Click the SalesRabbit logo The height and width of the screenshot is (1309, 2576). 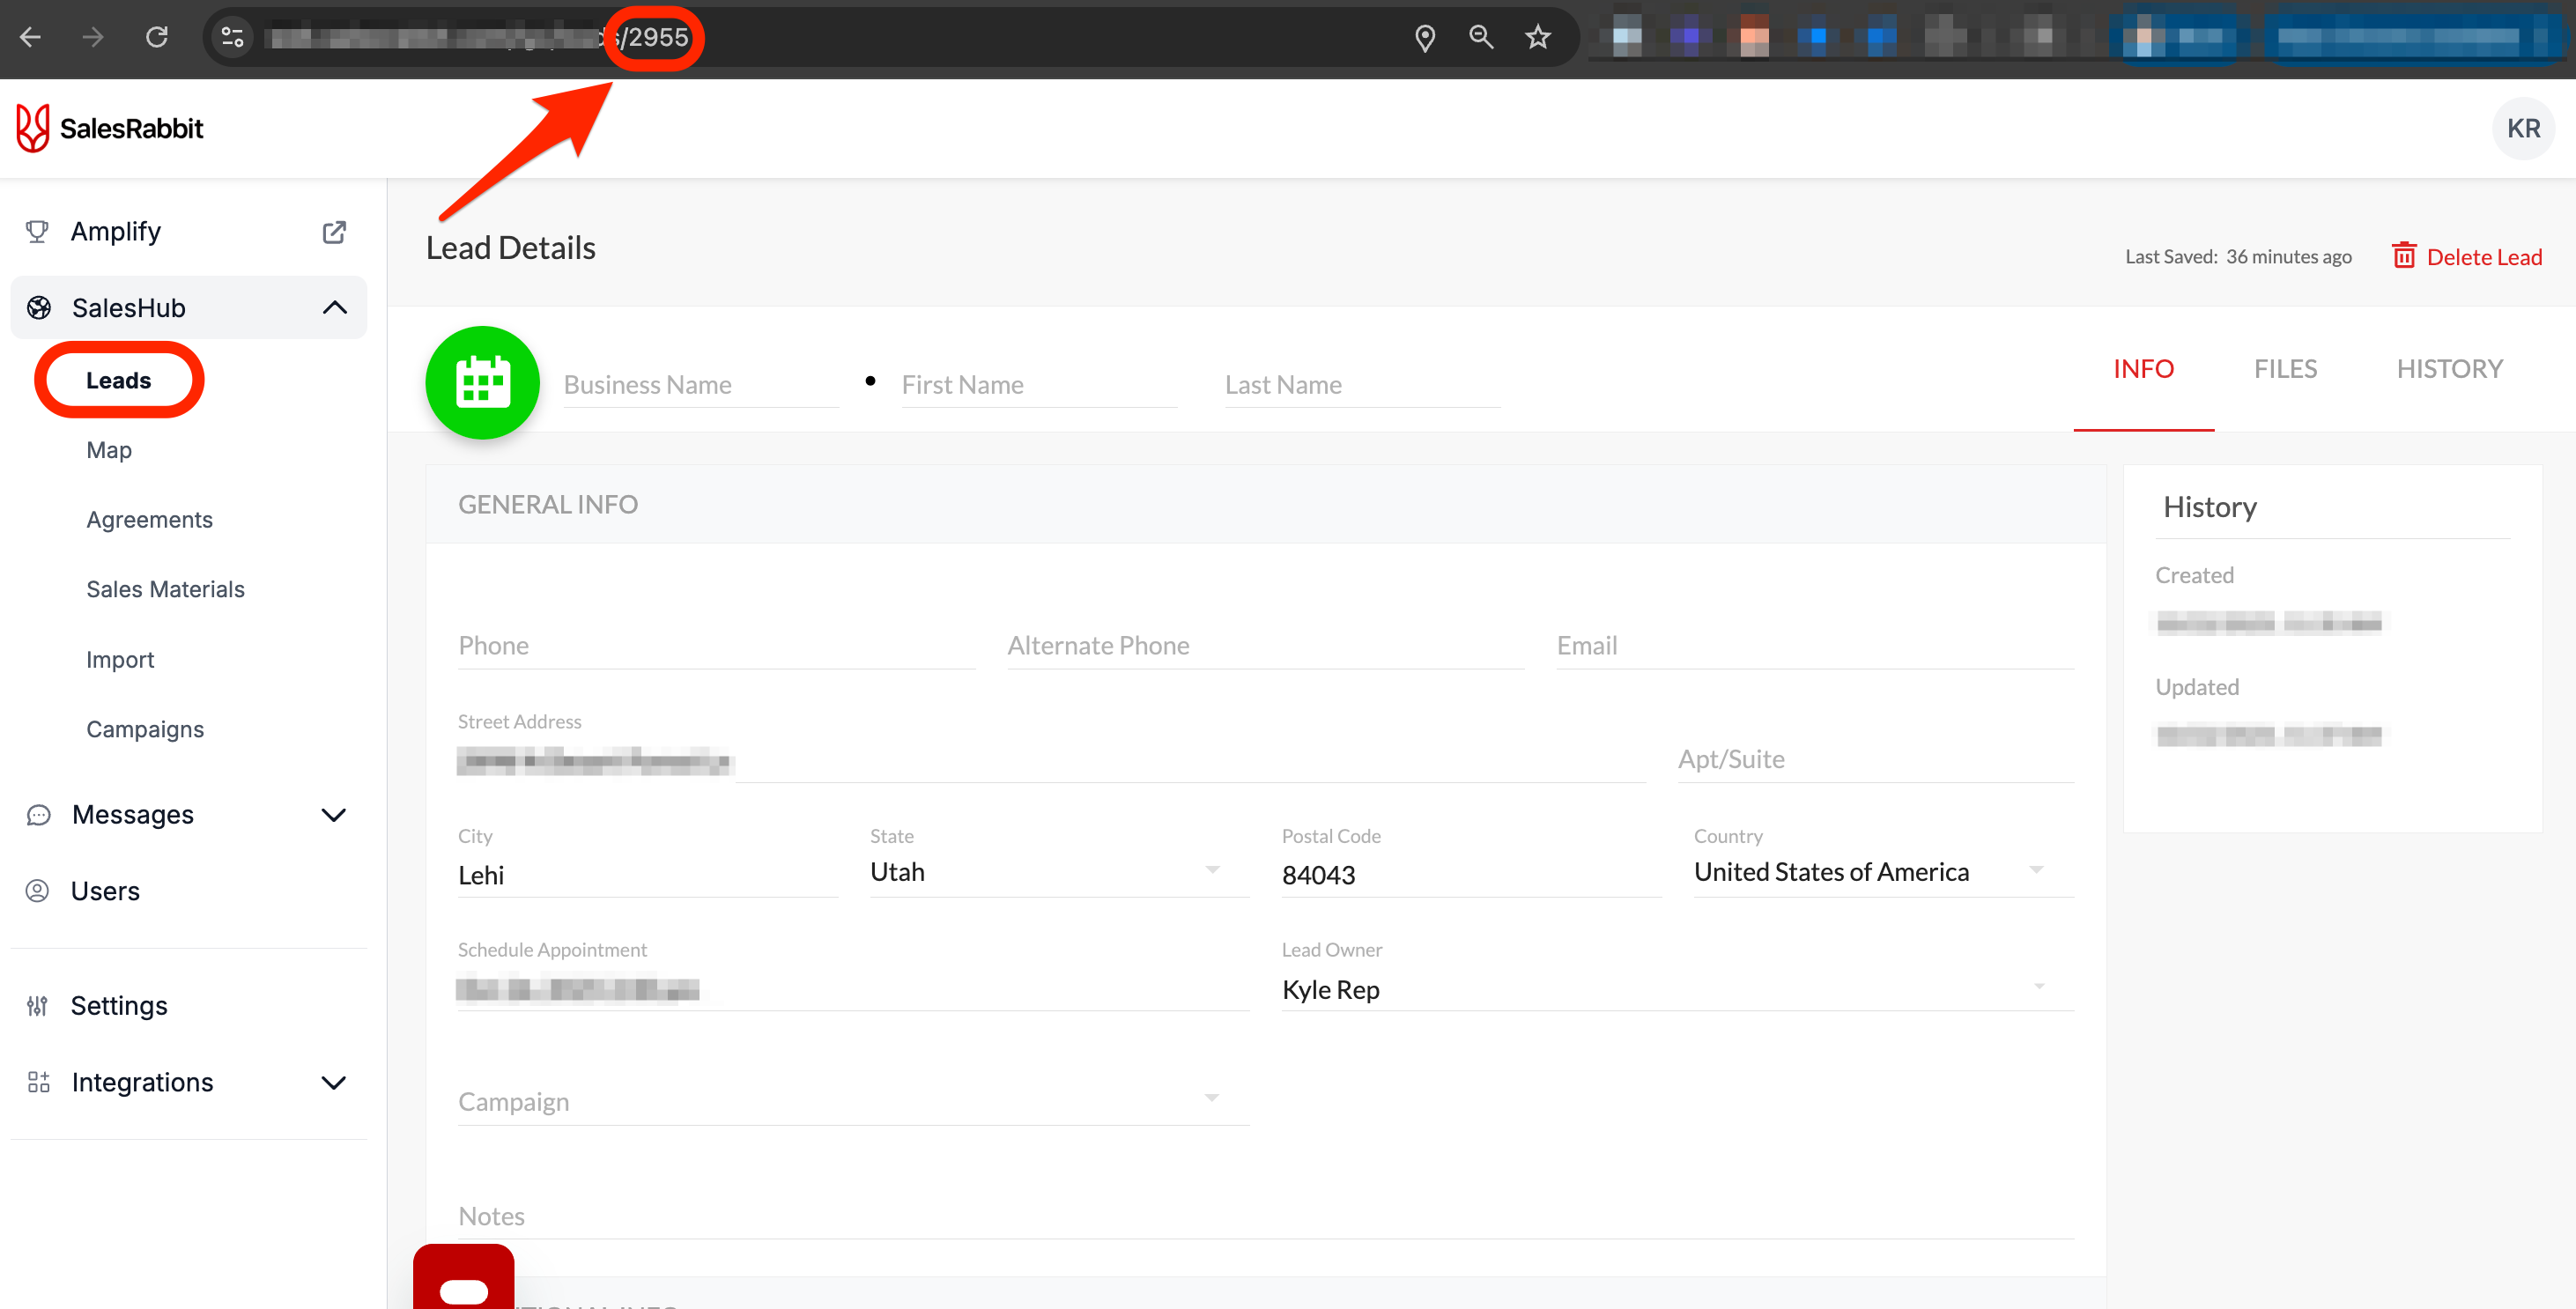point(110,128)
